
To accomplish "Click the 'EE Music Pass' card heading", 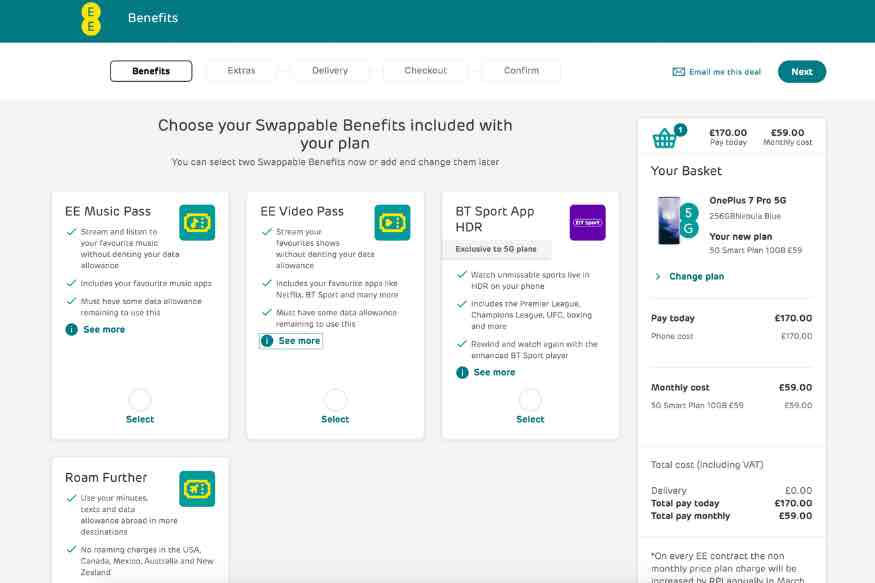I will pyautogui.click(x=108, y=211).
